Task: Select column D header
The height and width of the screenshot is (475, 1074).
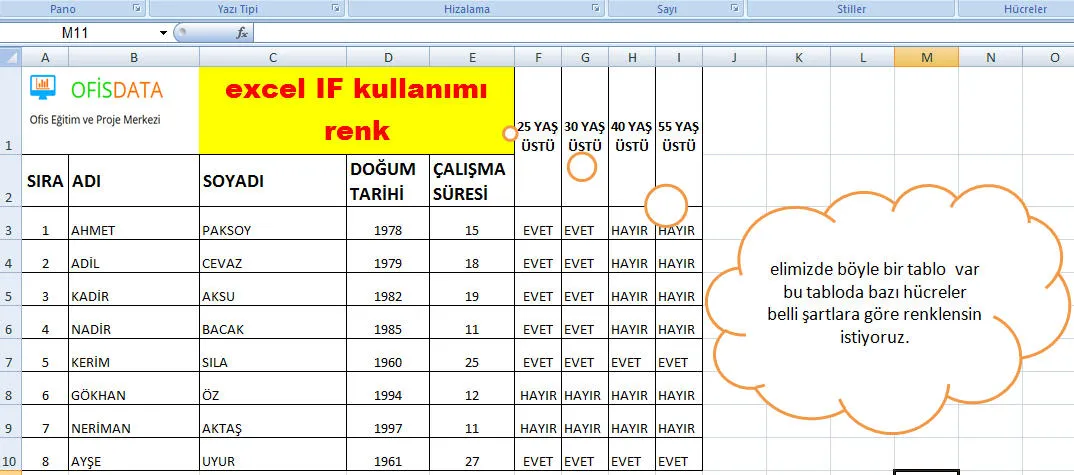Action: 388,58
